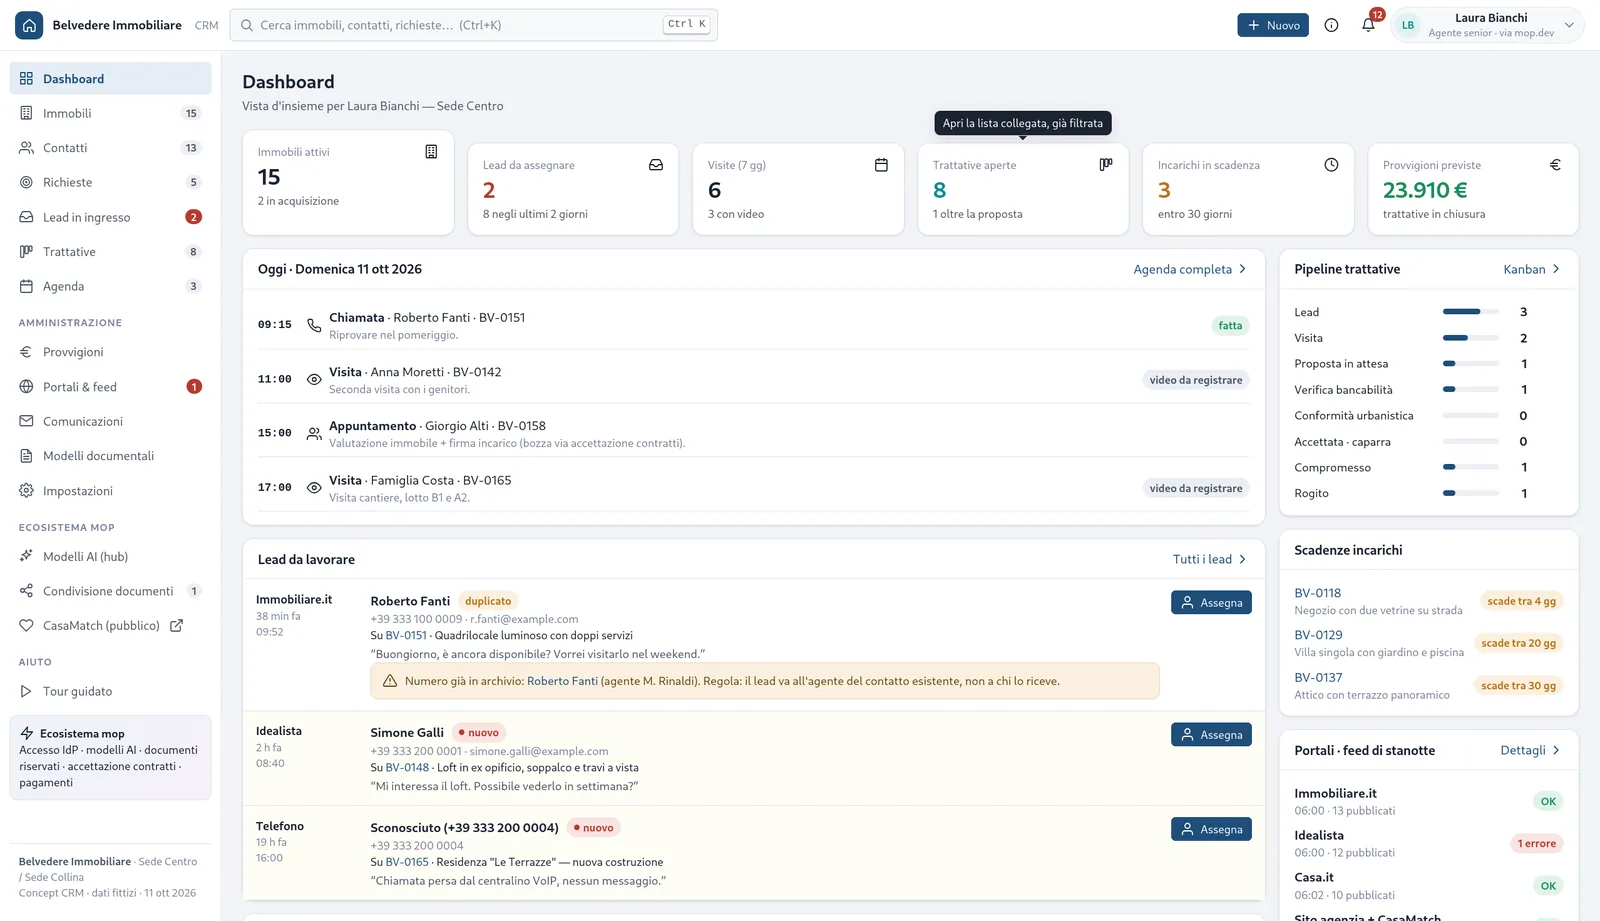Open CasaMatch external link icon
The width and height of the screenshot is (1600, 921).
tap(177, 626)
